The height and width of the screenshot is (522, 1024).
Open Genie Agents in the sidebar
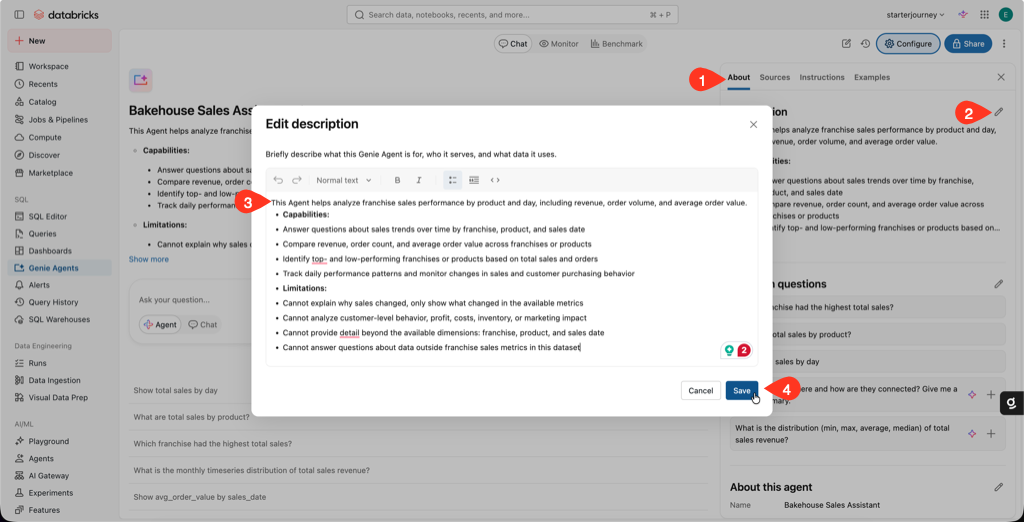point(59,268)
